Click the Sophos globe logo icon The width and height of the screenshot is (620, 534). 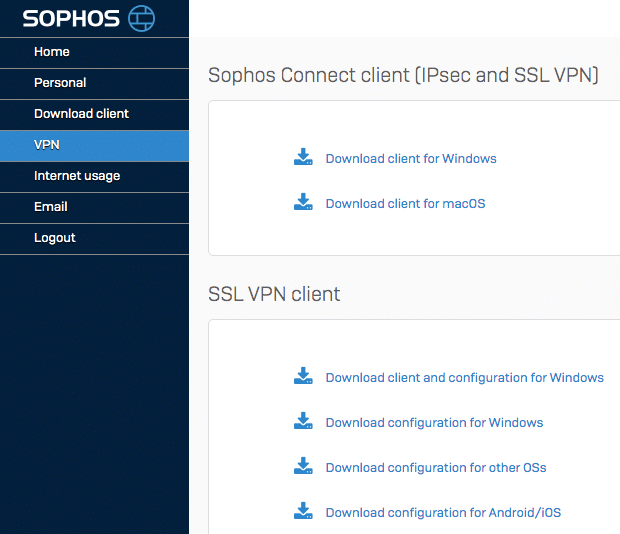tap(141, 18)
